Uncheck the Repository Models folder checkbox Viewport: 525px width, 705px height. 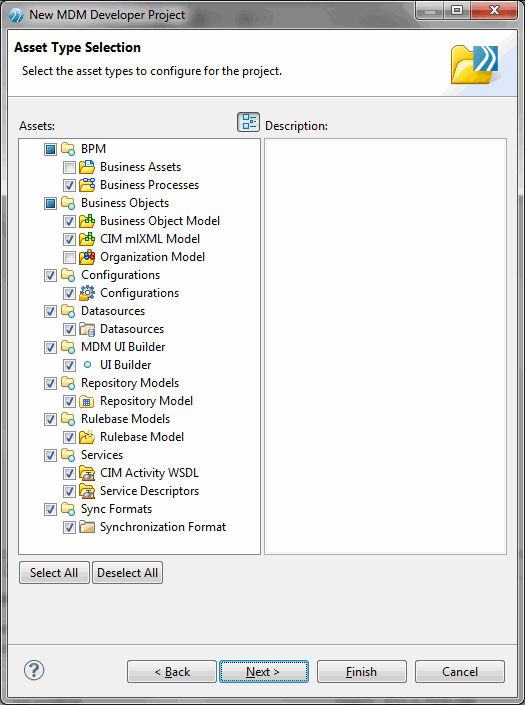point(50,383)
